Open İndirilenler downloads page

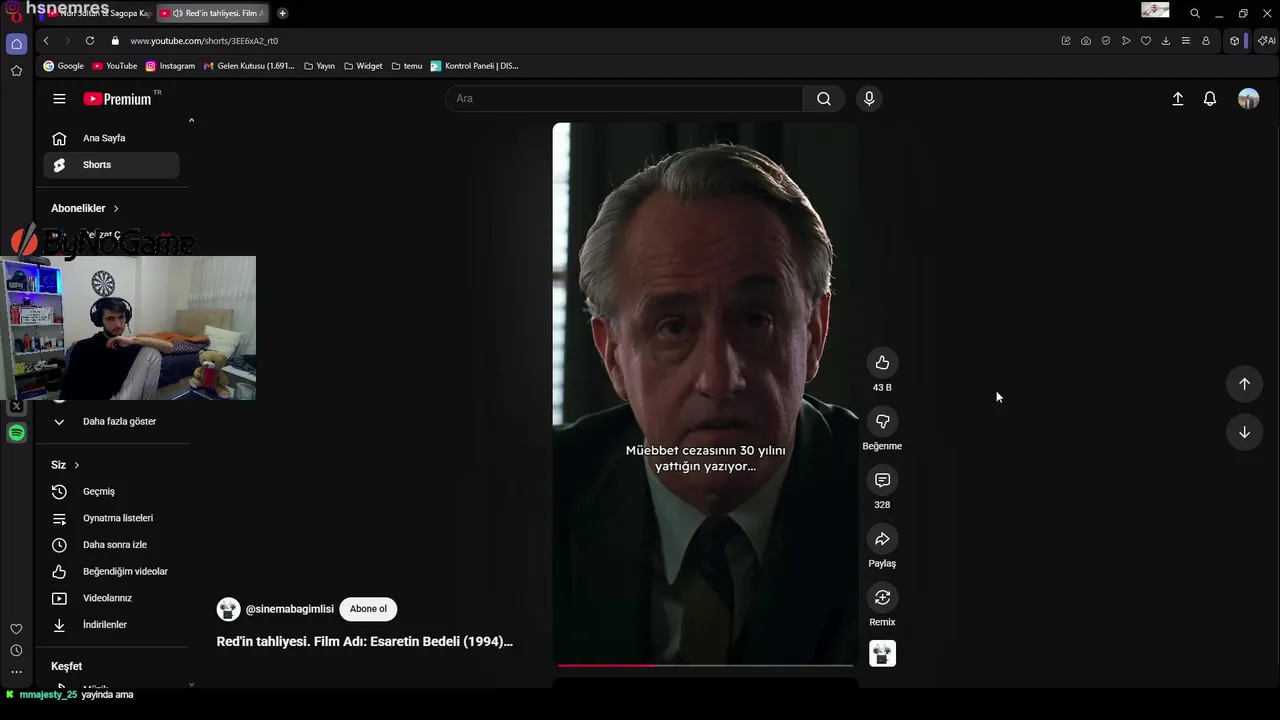[x=111, y=625]
